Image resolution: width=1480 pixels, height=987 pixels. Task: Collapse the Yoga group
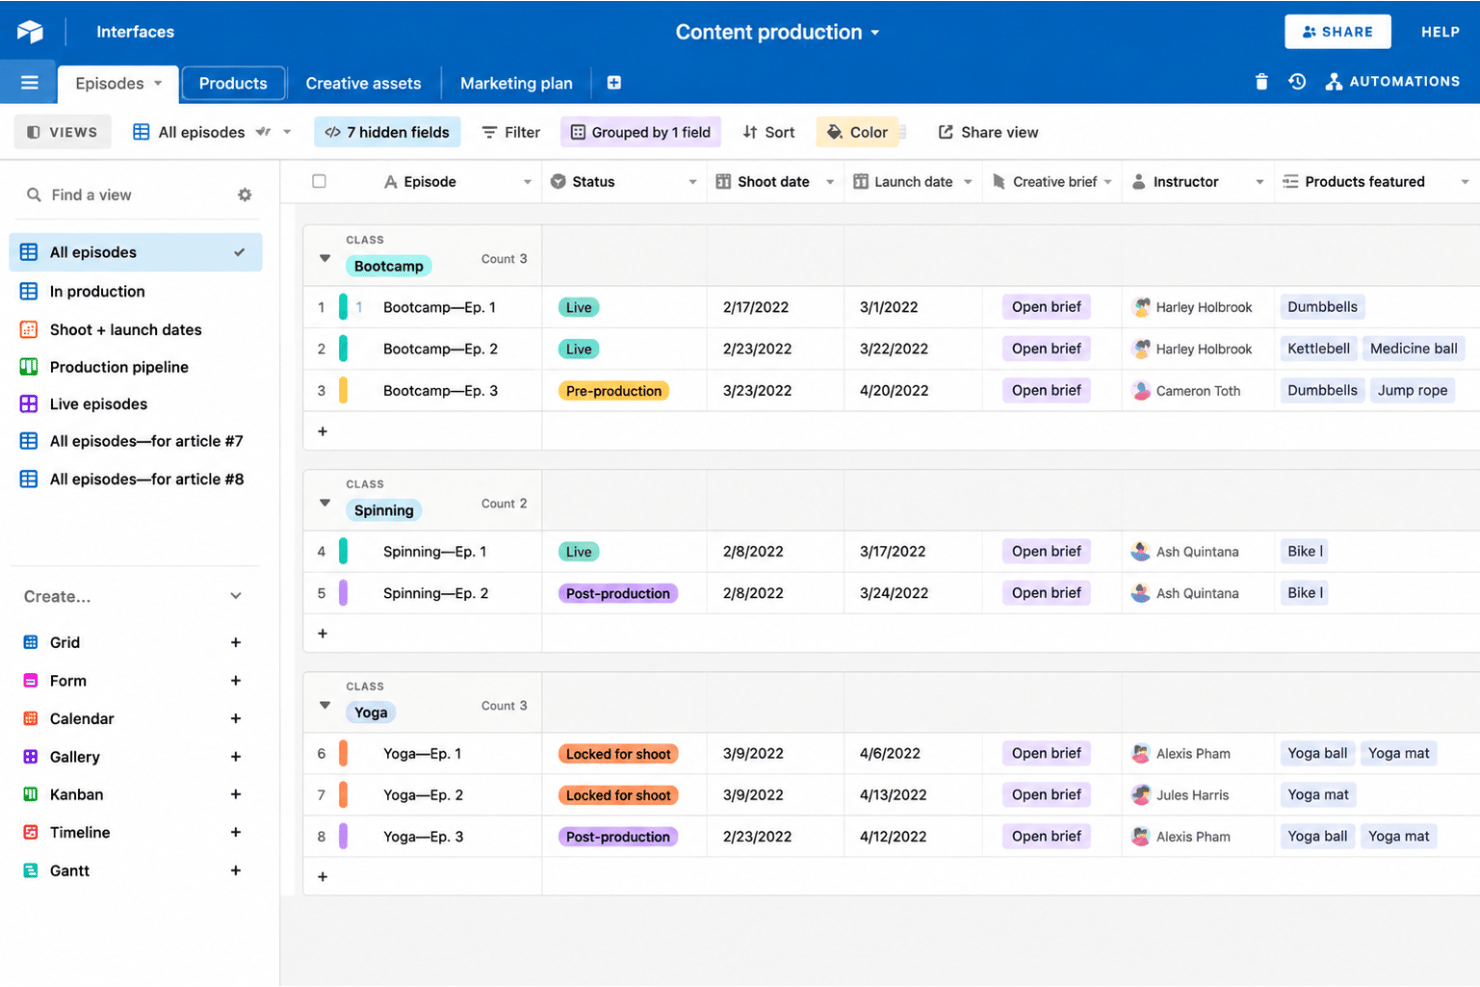point(325,705)
